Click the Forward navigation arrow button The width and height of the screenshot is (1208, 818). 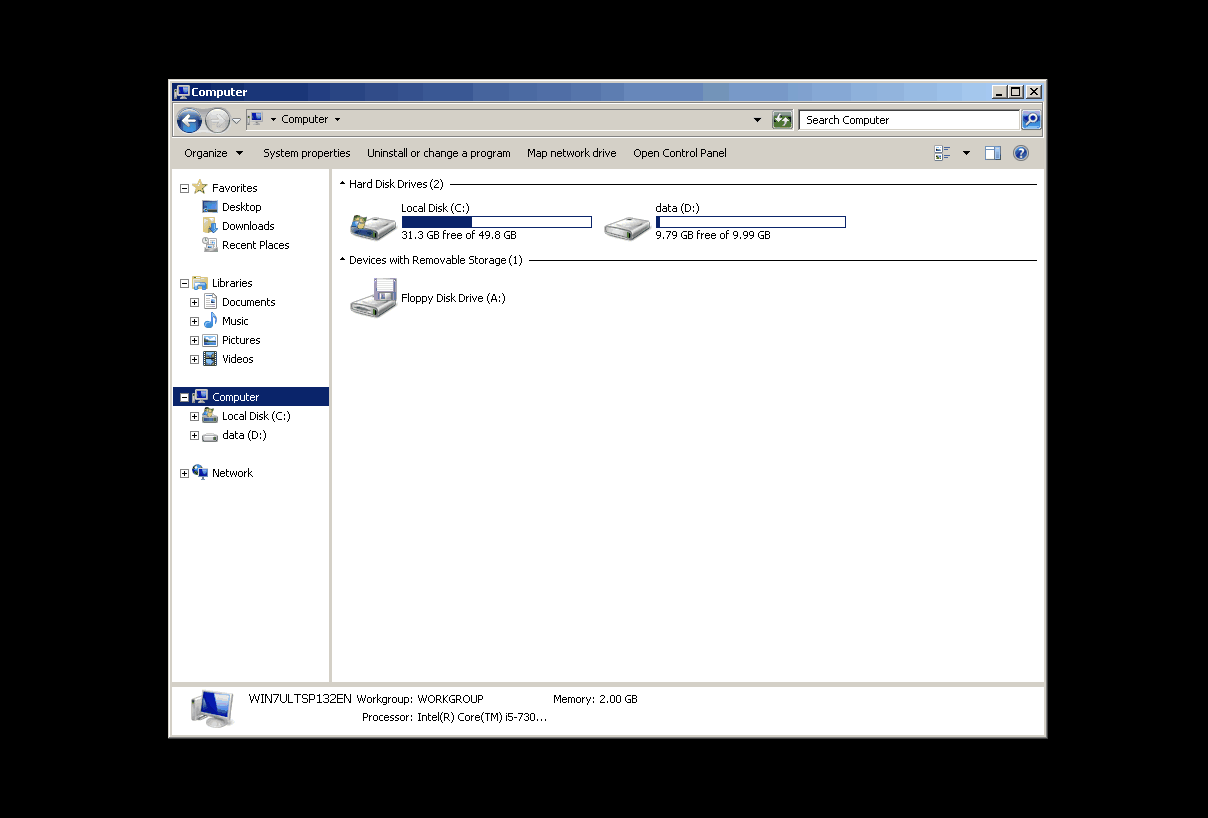coord(217,121)
